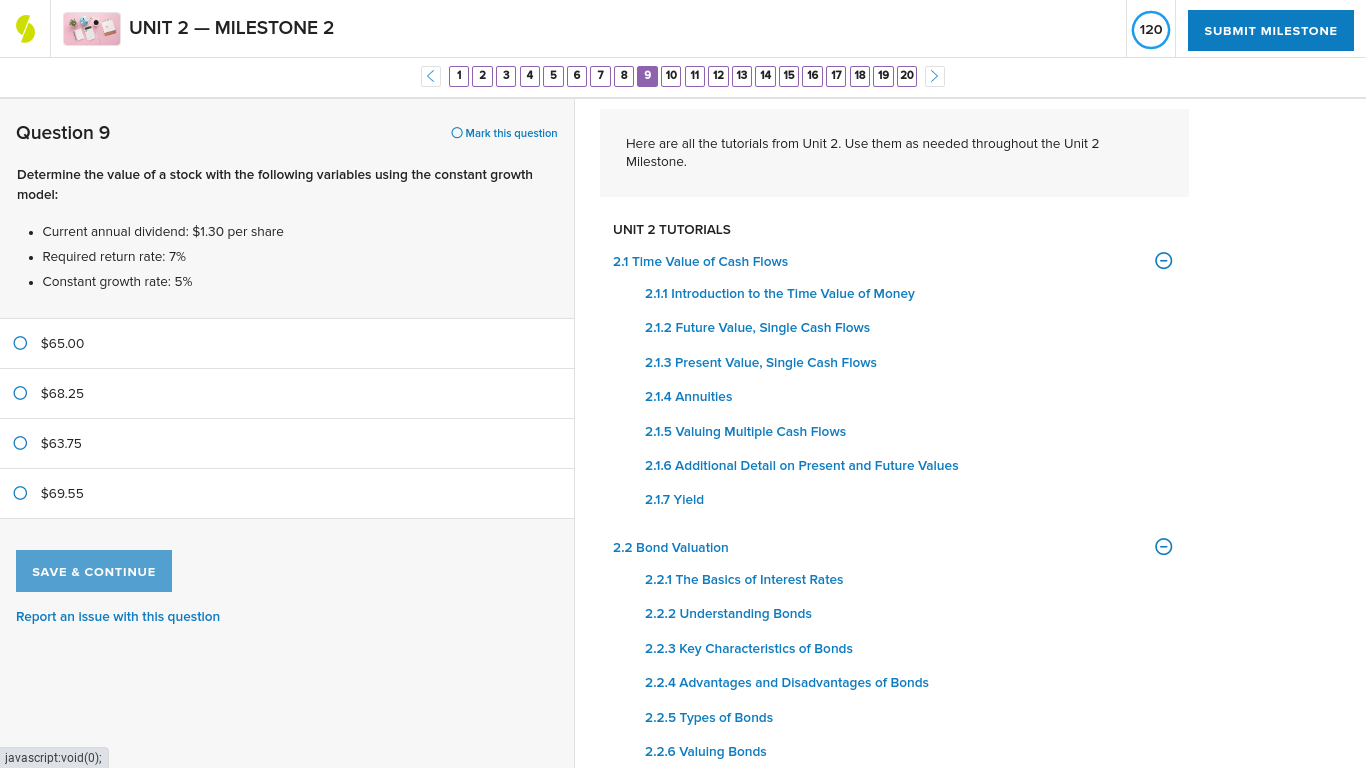1366x768 pixels.
Task: Open question 9 currently highlighted
Action: tap(647, 76)
